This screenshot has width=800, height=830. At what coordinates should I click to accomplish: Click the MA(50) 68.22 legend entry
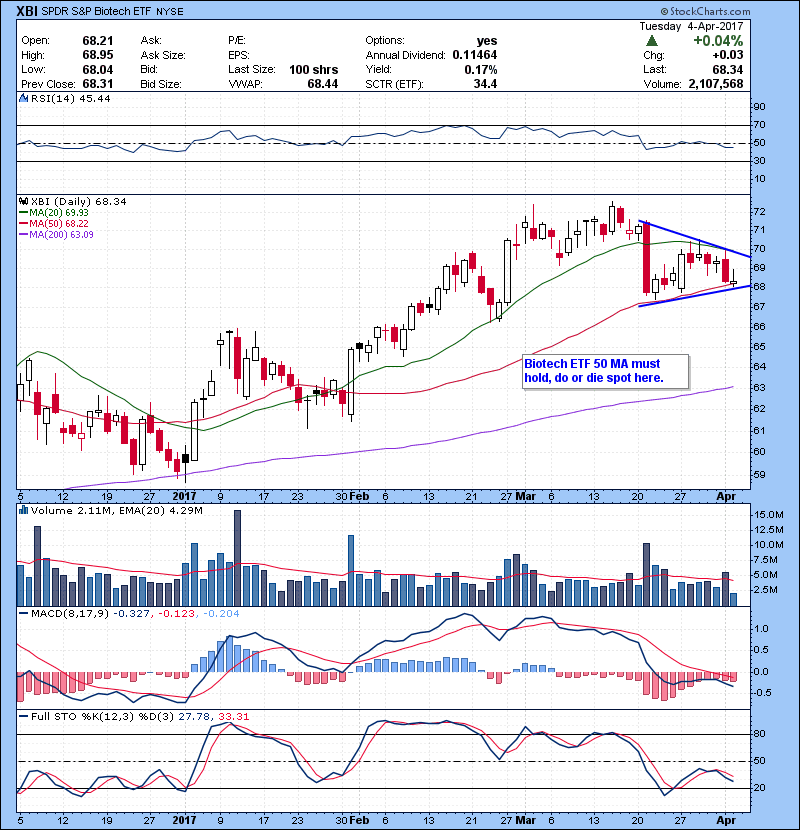[x=53, y=224]
